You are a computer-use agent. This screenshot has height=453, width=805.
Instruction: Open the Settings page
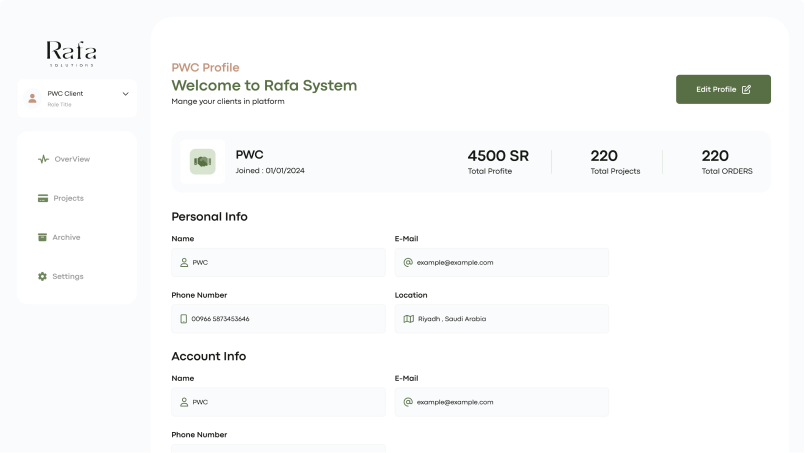pyautogui.click(x=68, y=276)
